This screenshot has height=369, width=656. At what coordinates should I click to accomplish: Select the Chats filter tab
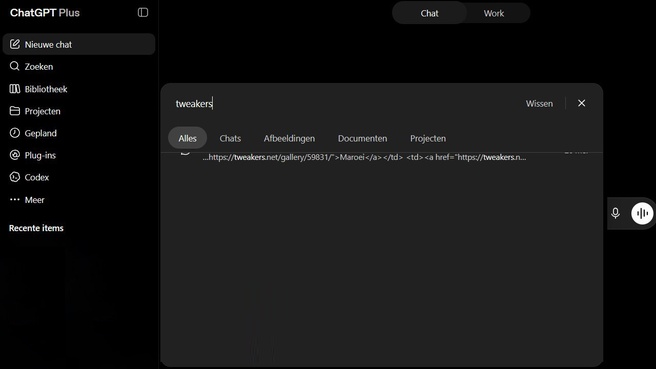click(x=230, y=138)
